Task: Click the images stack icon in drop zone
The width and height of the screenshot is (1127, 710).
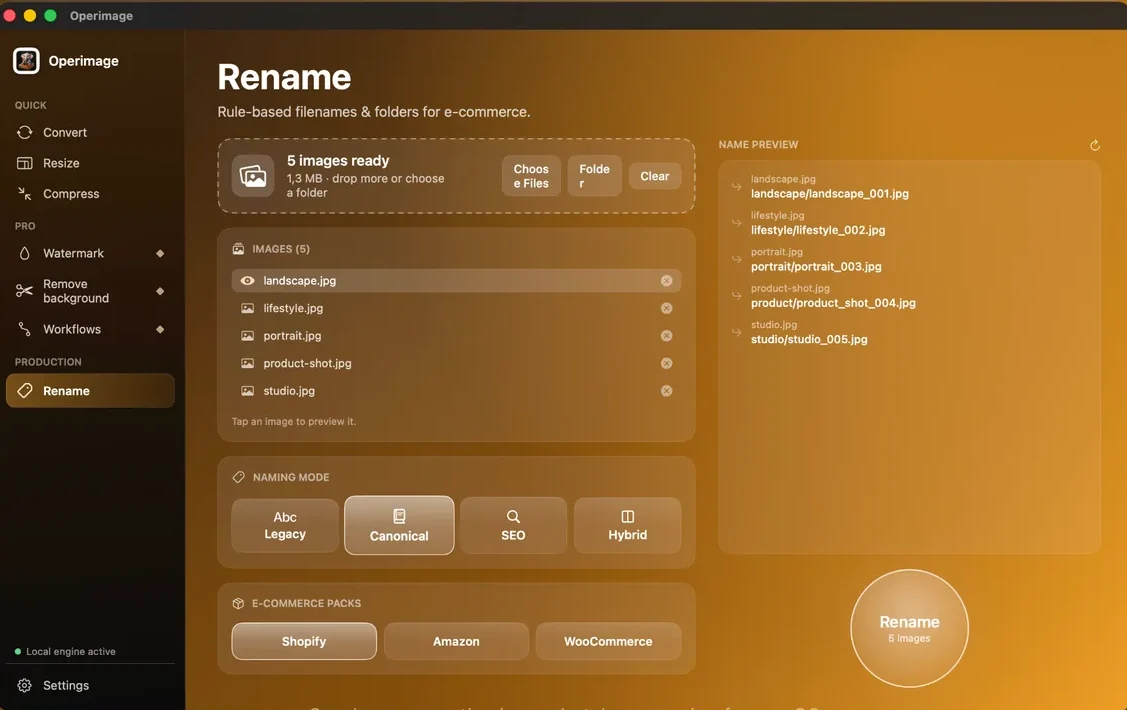Action: point(253,176)
